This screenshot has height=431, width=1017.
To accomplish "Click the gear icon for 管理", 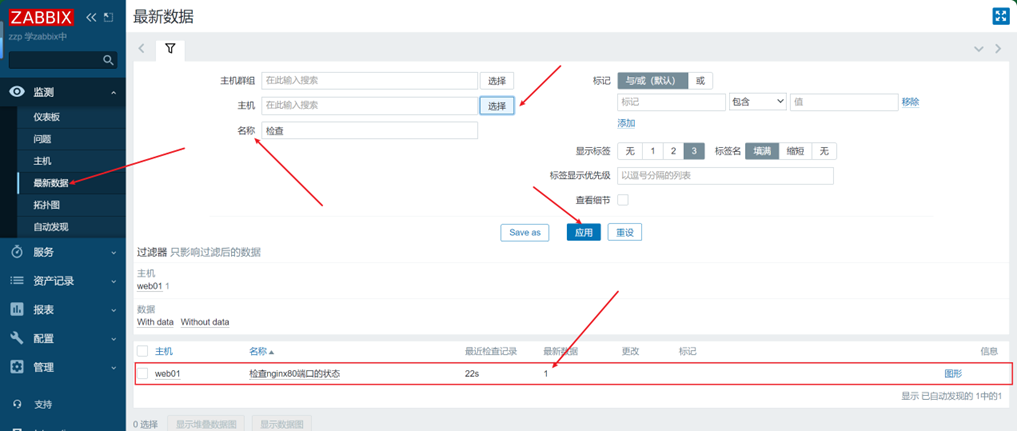I will coord(18,367).
